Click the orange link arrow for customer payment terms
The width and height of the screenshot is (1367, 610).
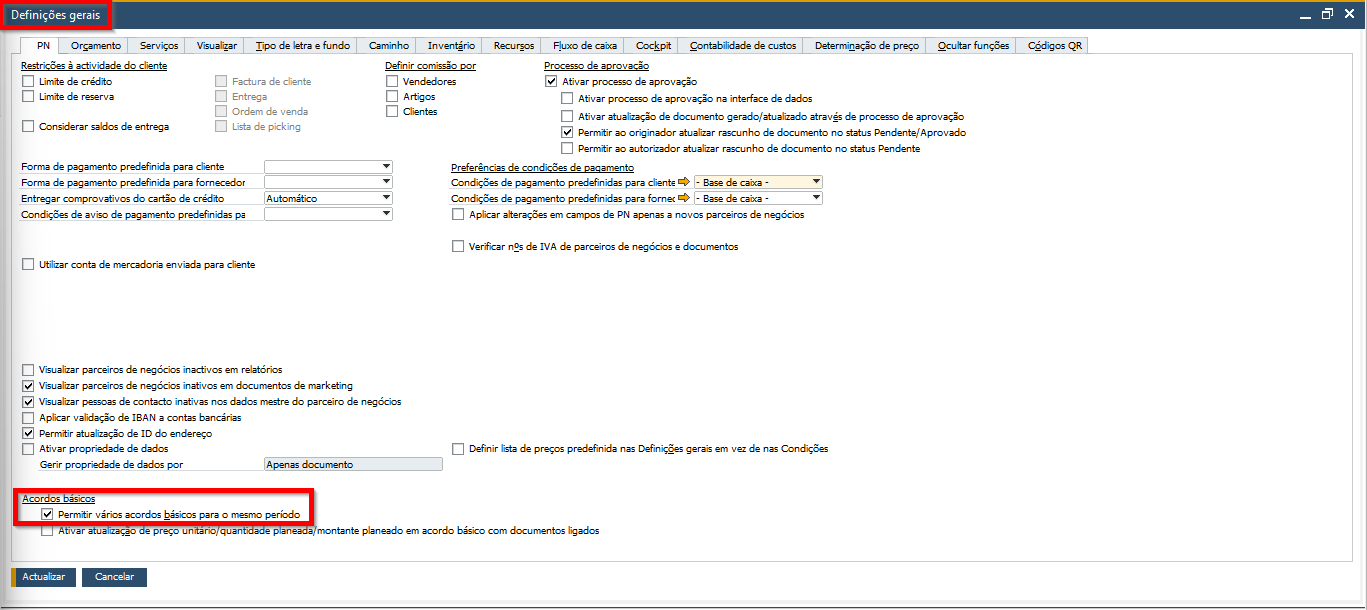point(684,182)
